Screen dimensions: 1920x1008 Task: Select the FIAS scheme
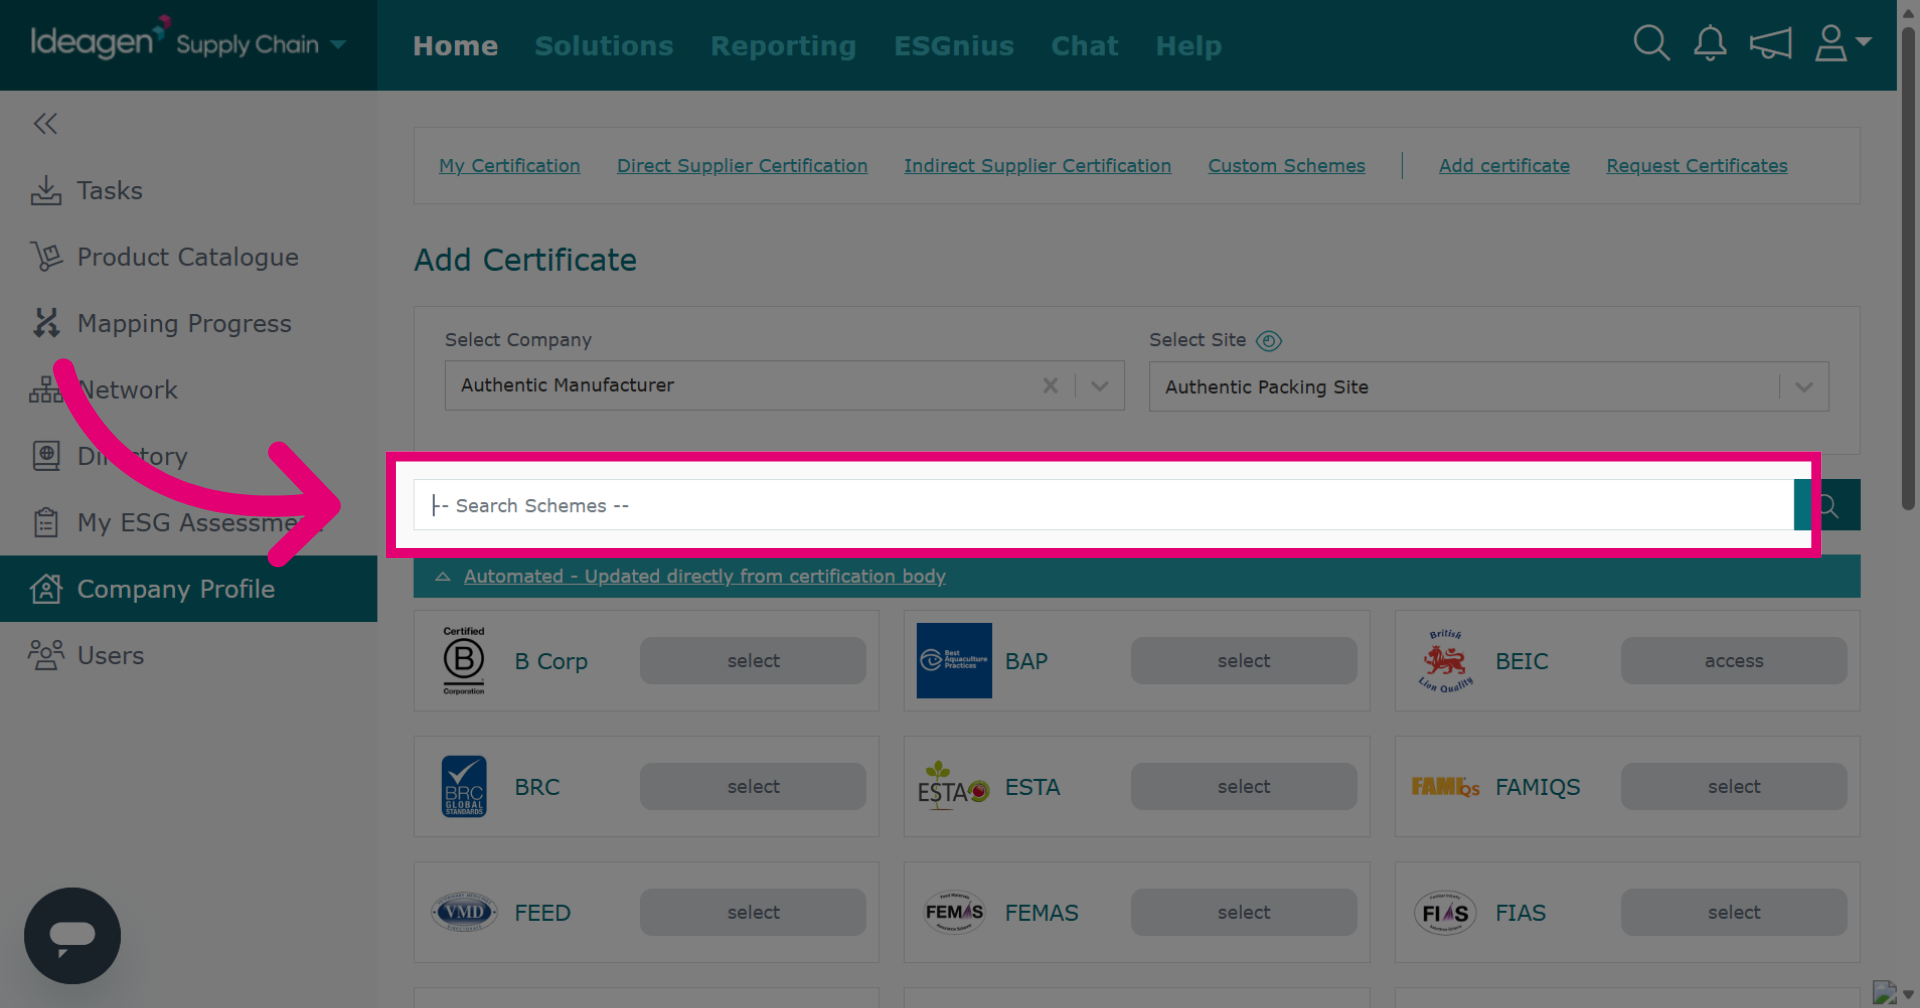(1734, 913)
